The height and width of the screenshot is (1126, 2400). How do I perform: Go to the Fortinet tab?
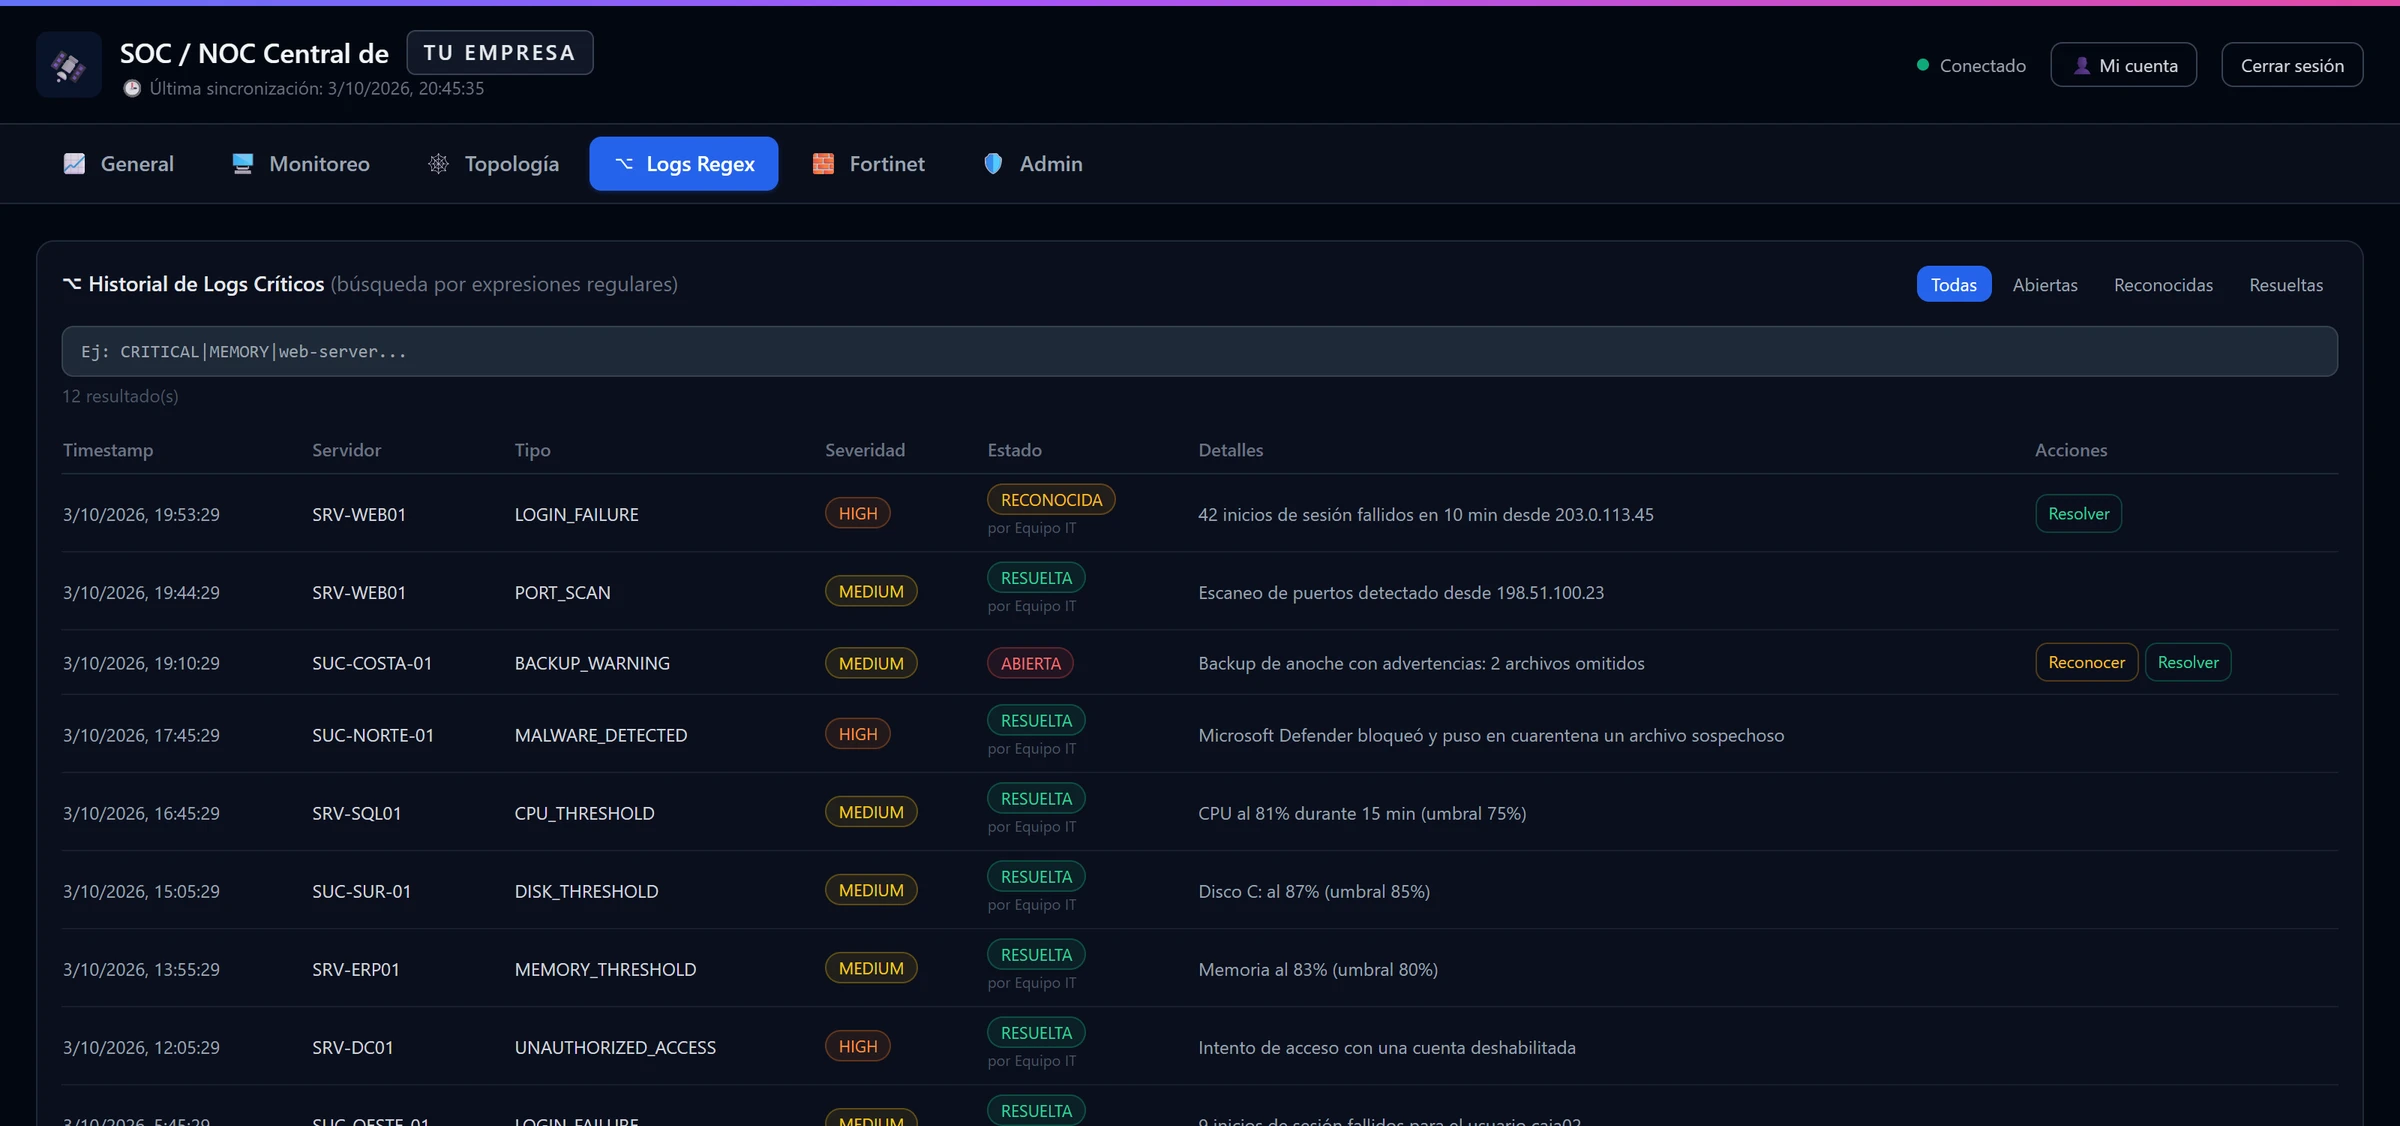(x=868, y=164)
